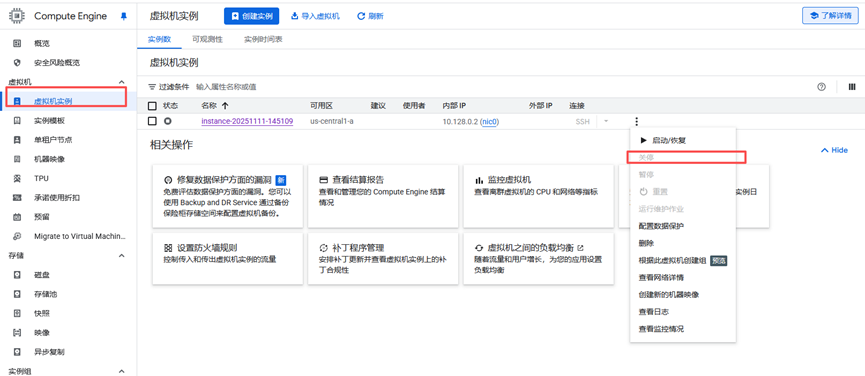Choose 查看监控情况 from the context menu
Screen dimensions: 865x376
pyautogui.click(x=682, y=329)
